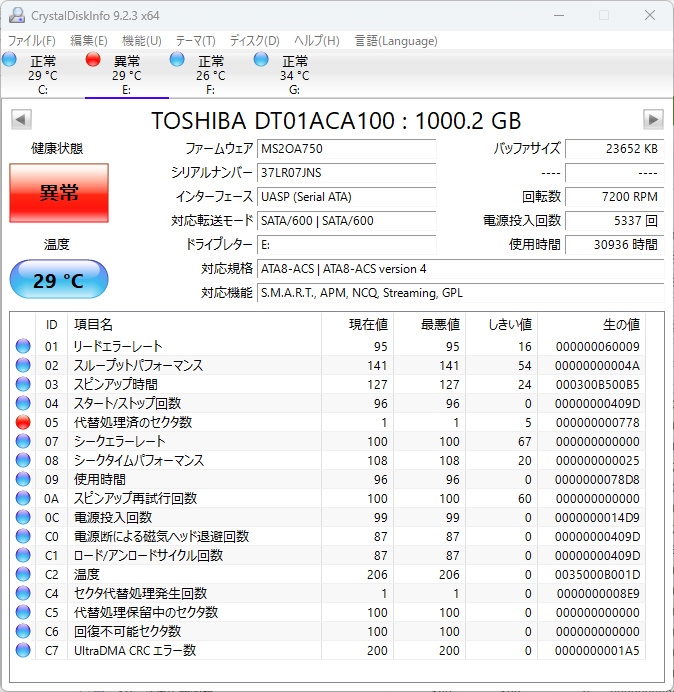The height and width of the screenshot is (692, 674).
Task: Click the power on count value 5337 回
Action: [614, 220]
